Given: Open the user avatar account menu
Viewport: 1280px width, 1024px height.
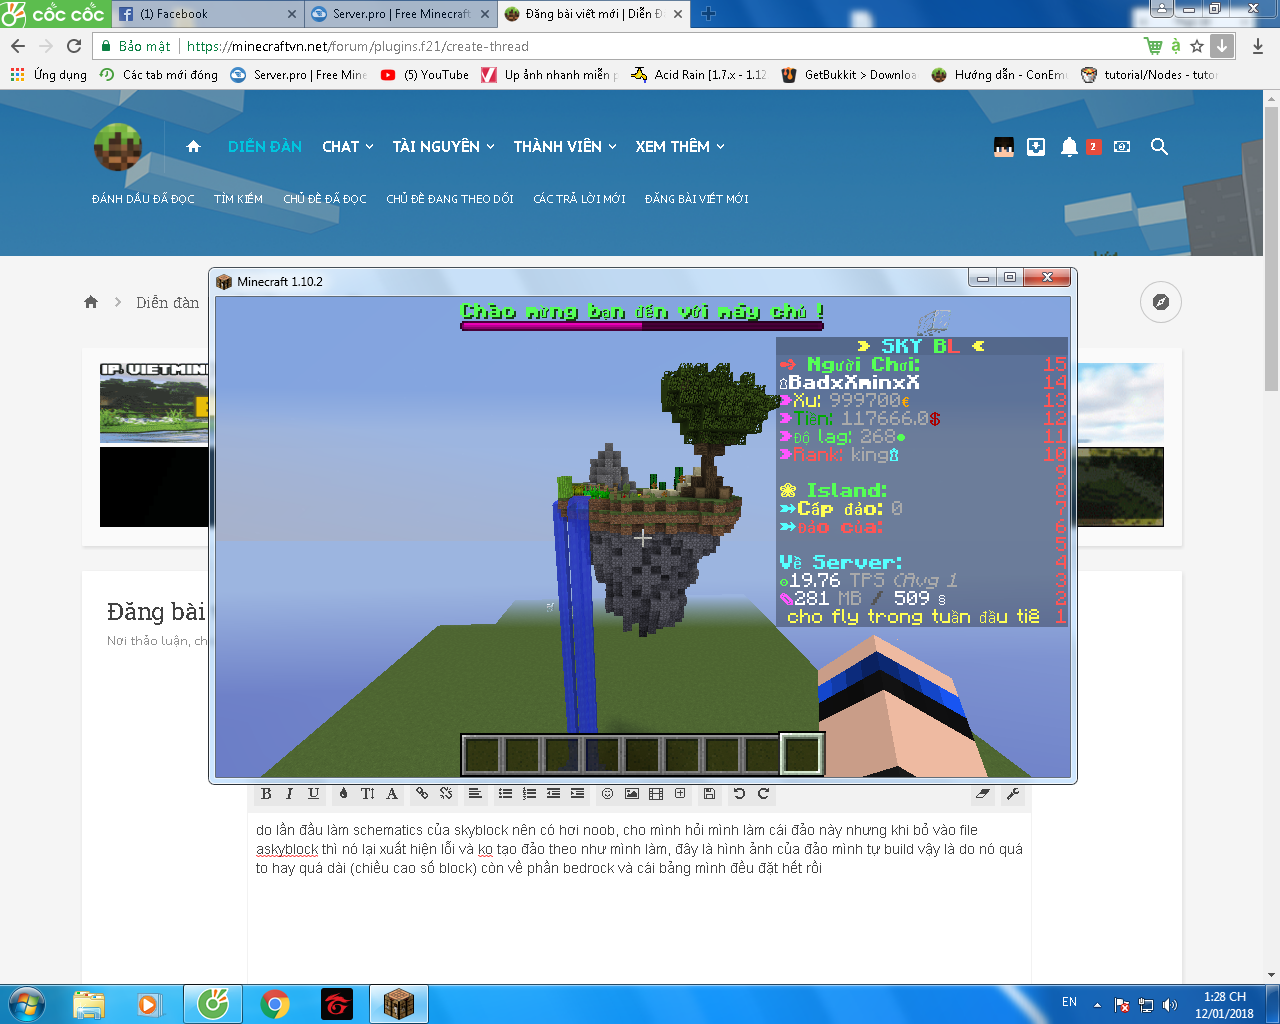Looking at the screenshot, I should [1004, 147].
